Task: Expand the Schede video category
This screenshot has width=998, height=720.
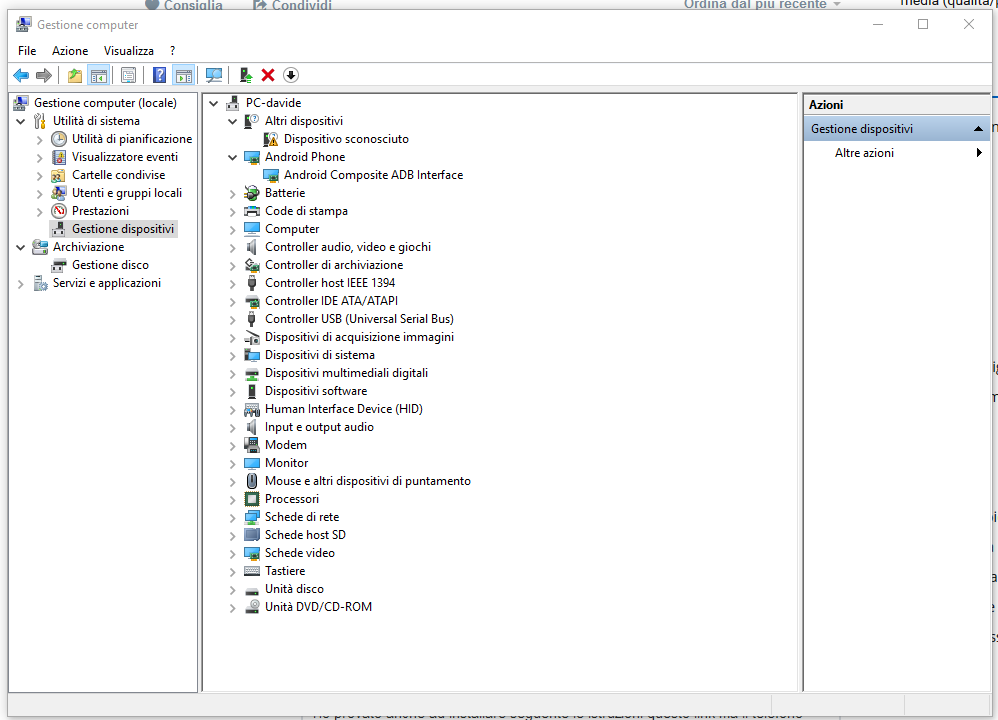Action: click(233, 554)
